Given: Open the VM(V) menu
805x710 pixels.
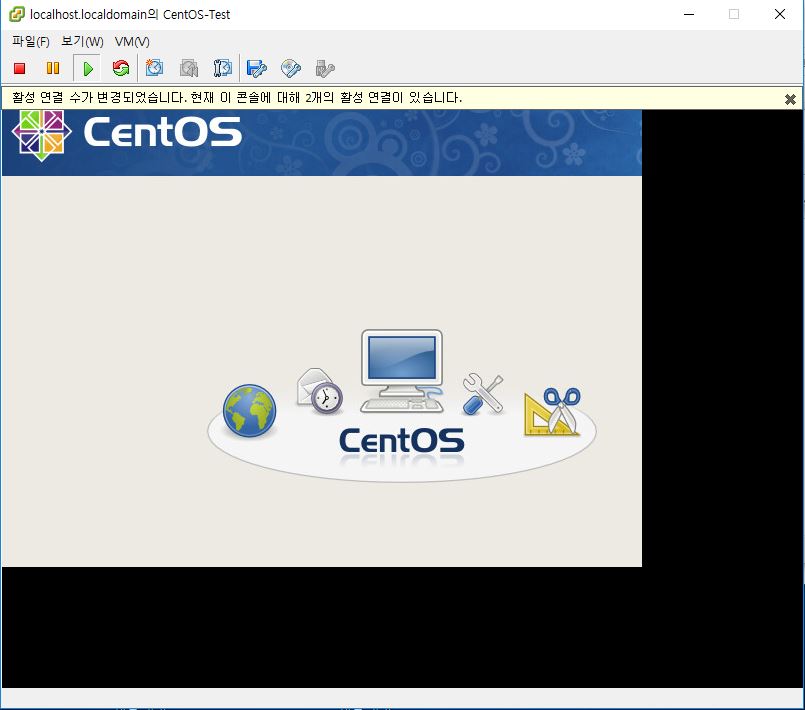Looking at the screenshot, I should (132, 42).
